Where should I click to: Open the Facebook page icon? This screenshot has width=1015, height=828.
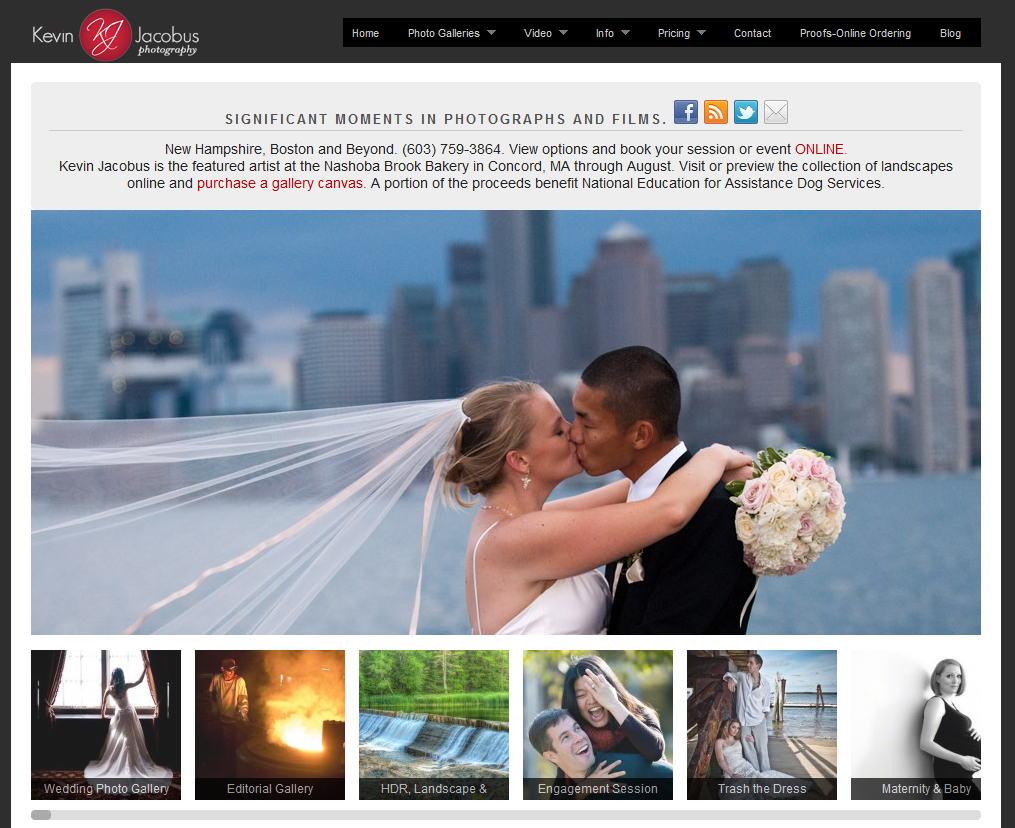pyautogui.click(x=686, y=112)
